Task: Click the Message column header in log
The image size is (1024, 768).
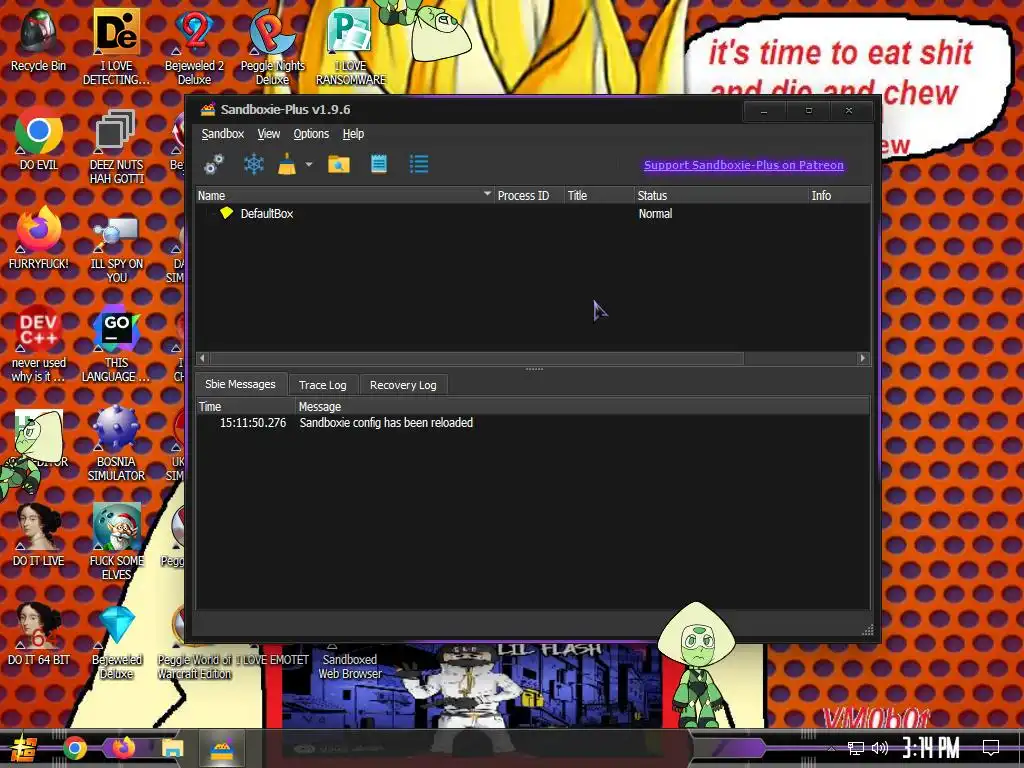Action: [583, 406]
